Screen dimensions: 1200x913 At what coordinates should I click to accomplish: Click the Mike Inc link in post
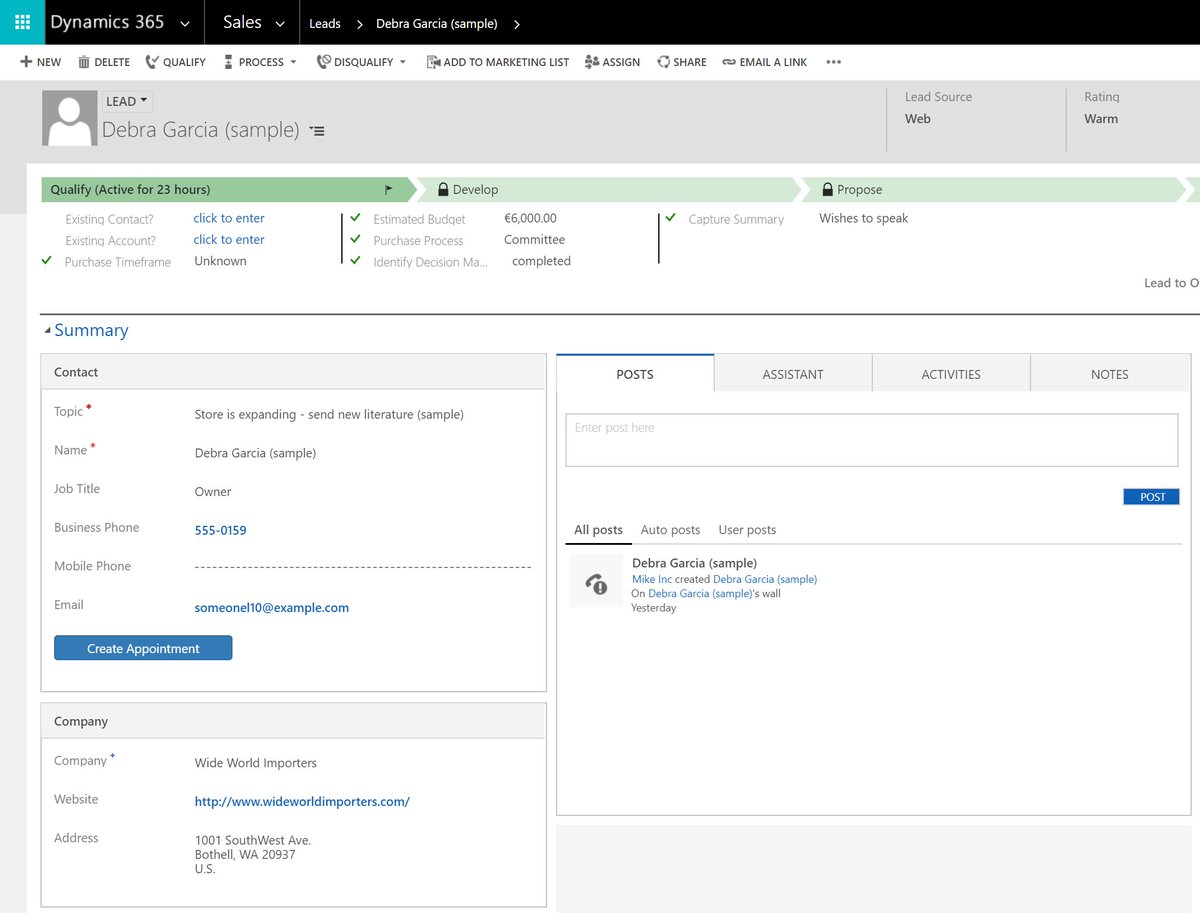point(652,579)
